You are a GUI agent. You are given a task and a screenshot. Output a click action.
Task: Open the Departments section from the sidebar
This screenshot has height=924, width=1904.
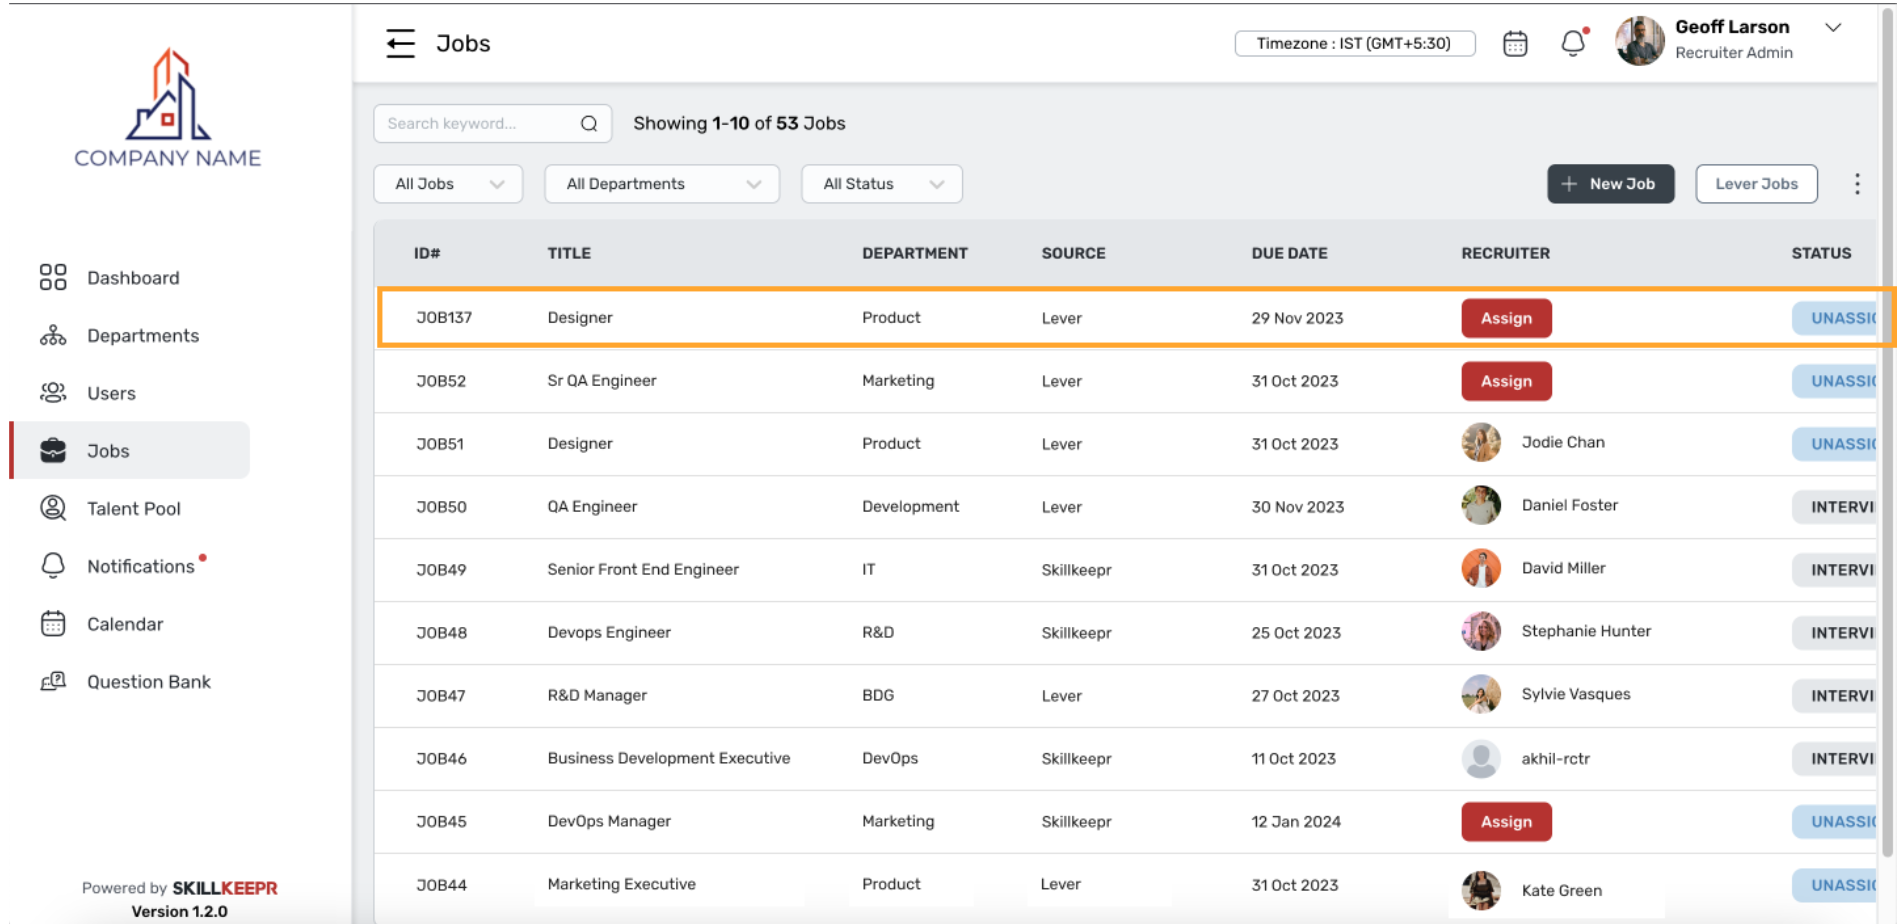(x=52, y=335)
